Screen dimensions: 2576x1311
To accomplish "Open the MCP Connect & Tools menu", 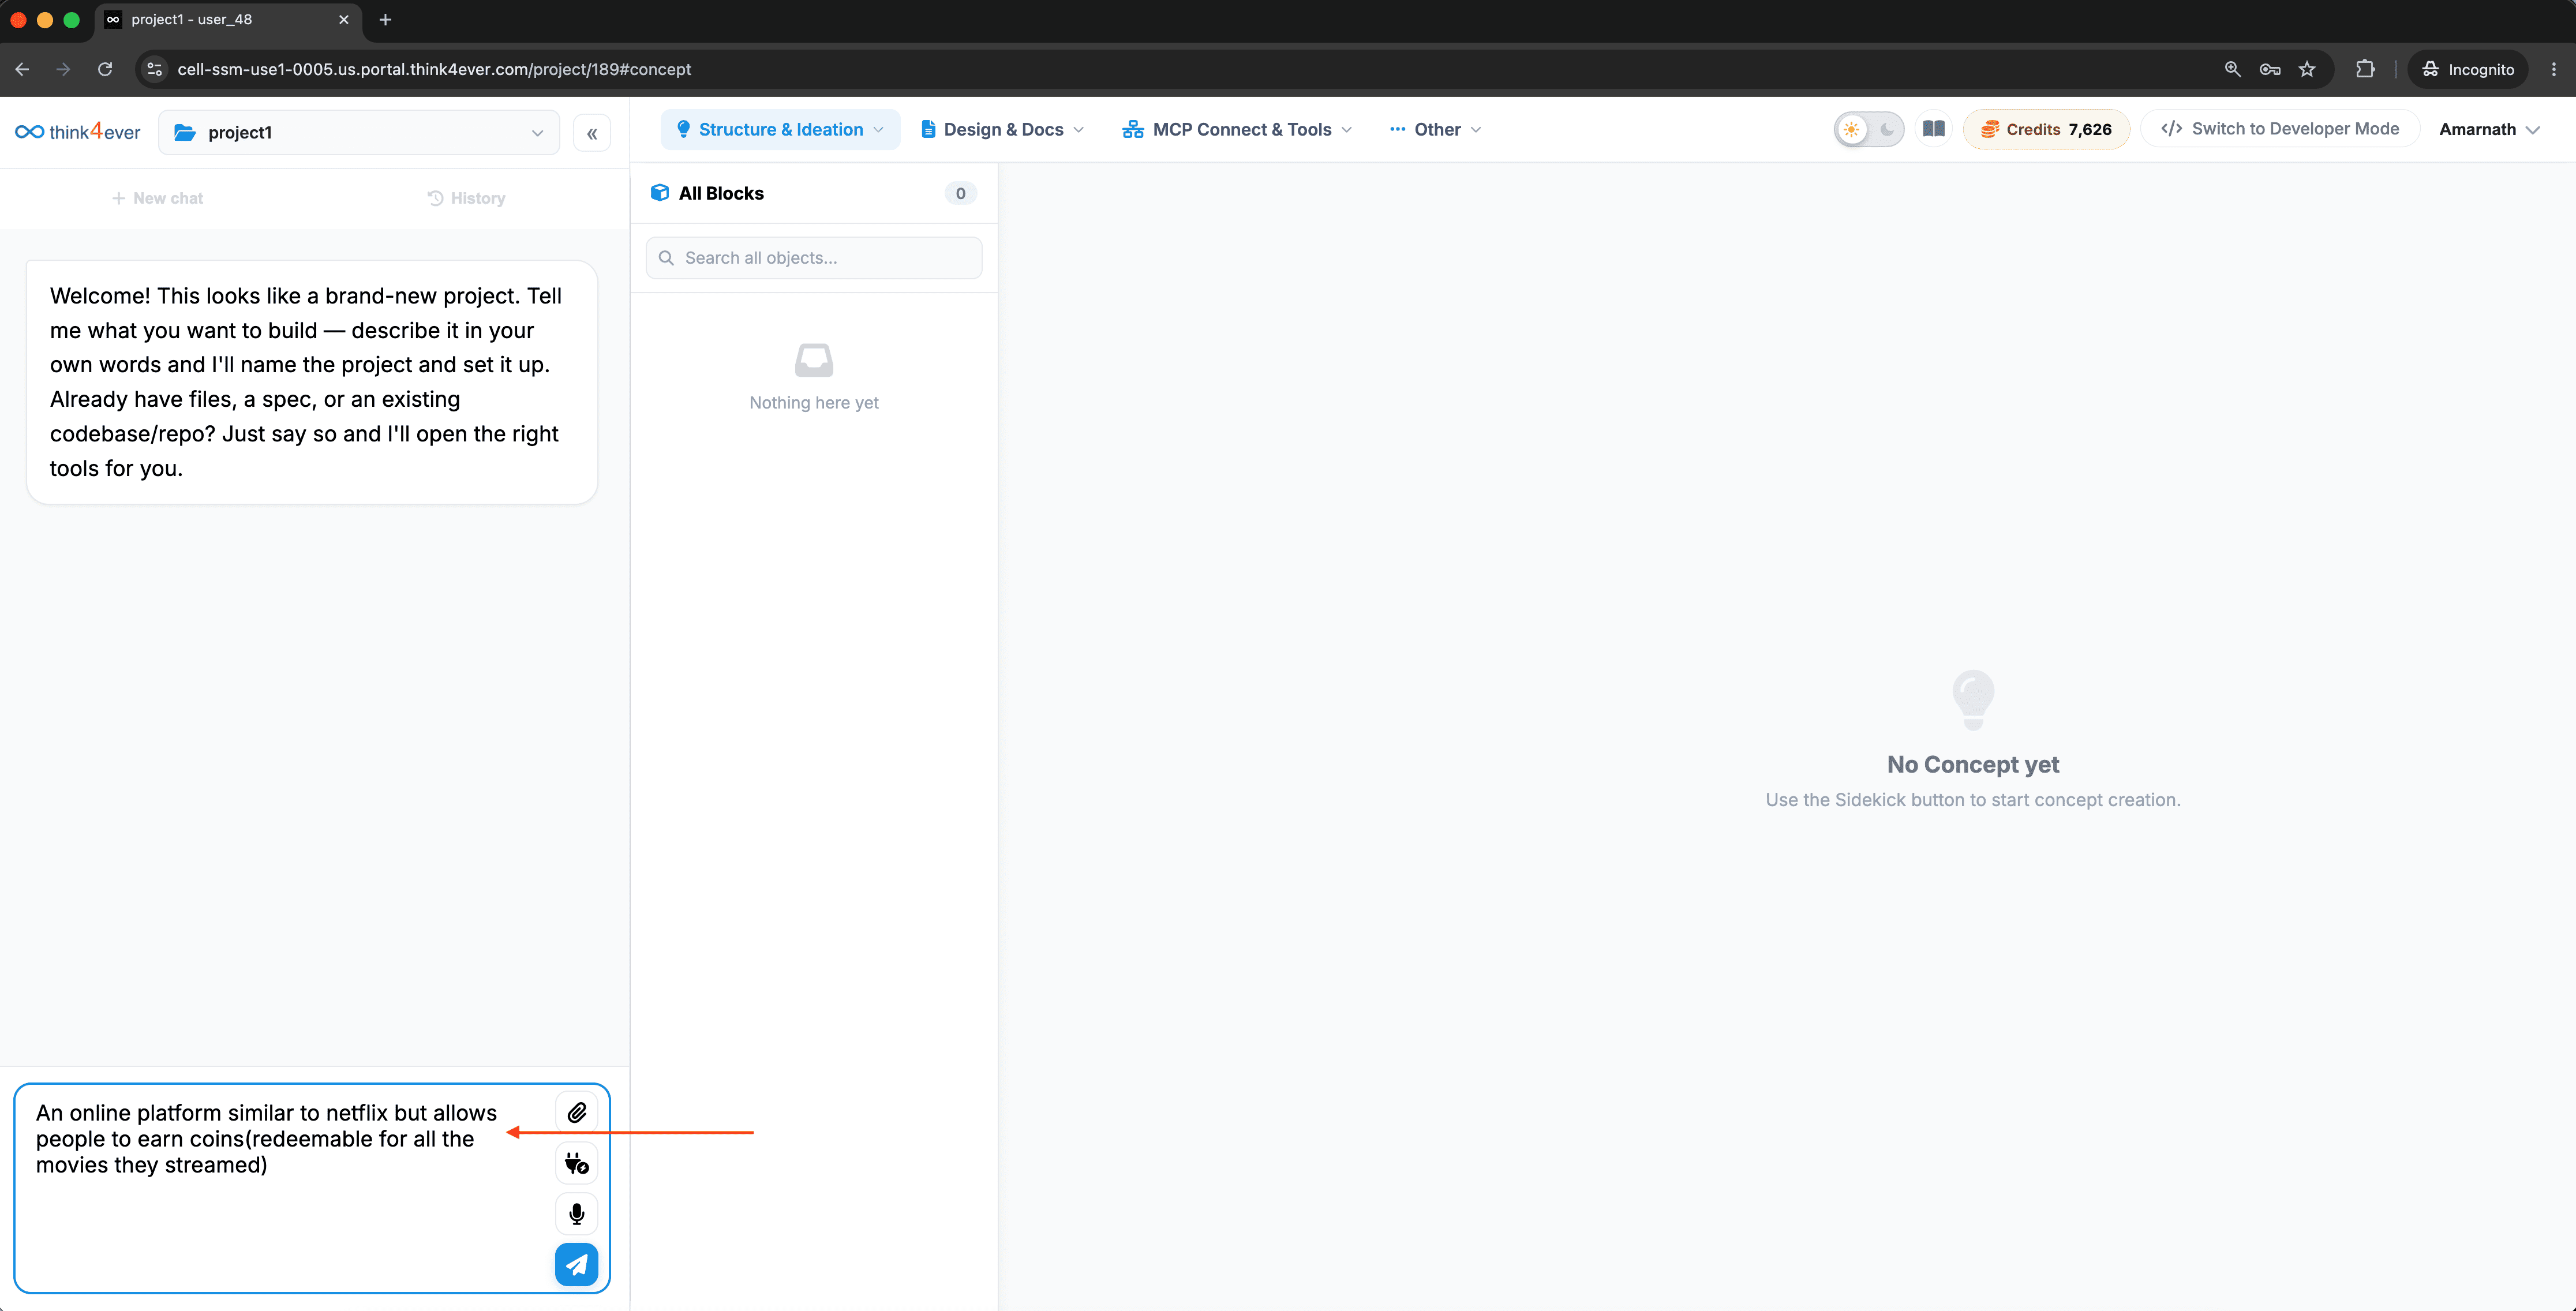I will tap(1237, 129).
